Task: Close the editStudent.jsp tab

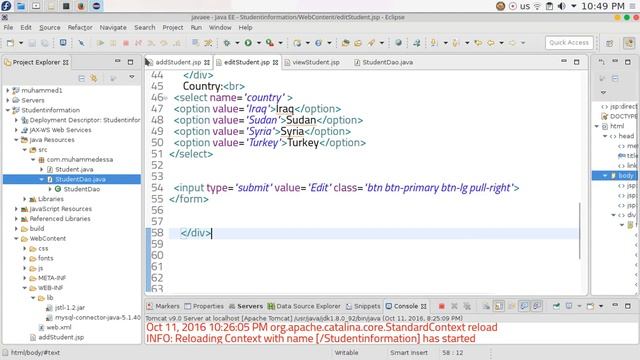Action: pos(276,62)
